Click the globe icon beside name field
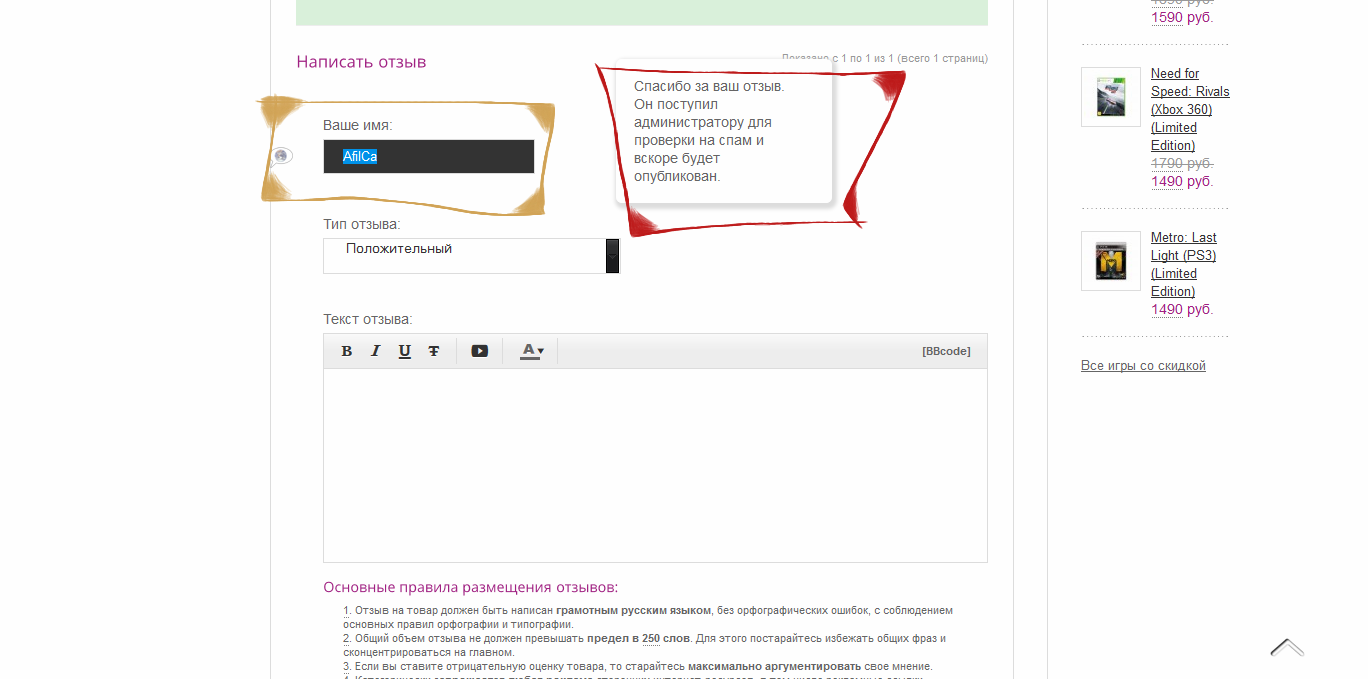Screen dimensions: 1368x679 pos(282,156)
